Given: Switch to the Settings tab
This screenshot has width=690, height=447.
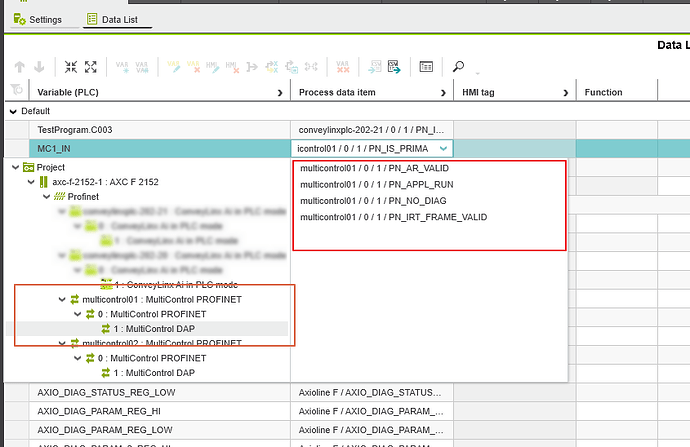Looking at the screenshot, I should click(x=38, y=19).
